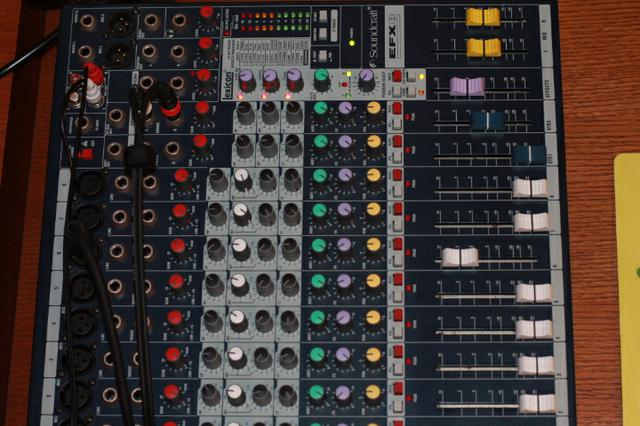Click the Soundcraft brand logo
Viewport: 640px width, 426px height.
tap(372, 34)
